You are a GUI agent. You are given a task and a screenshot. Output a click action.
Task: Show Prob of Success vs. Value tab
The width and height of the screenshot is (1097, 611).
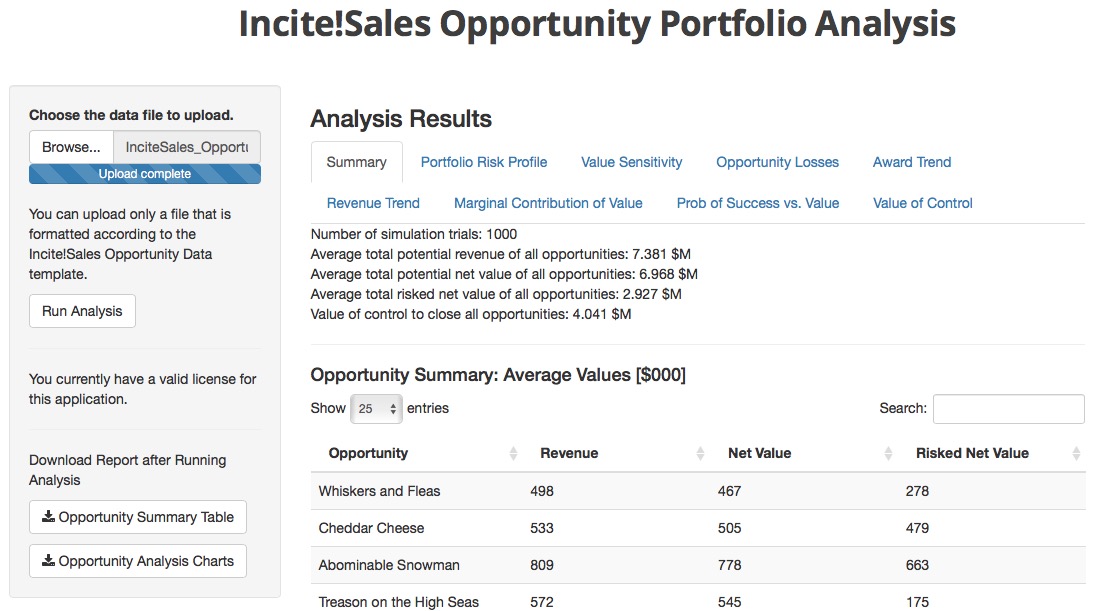tap(758, 204)
